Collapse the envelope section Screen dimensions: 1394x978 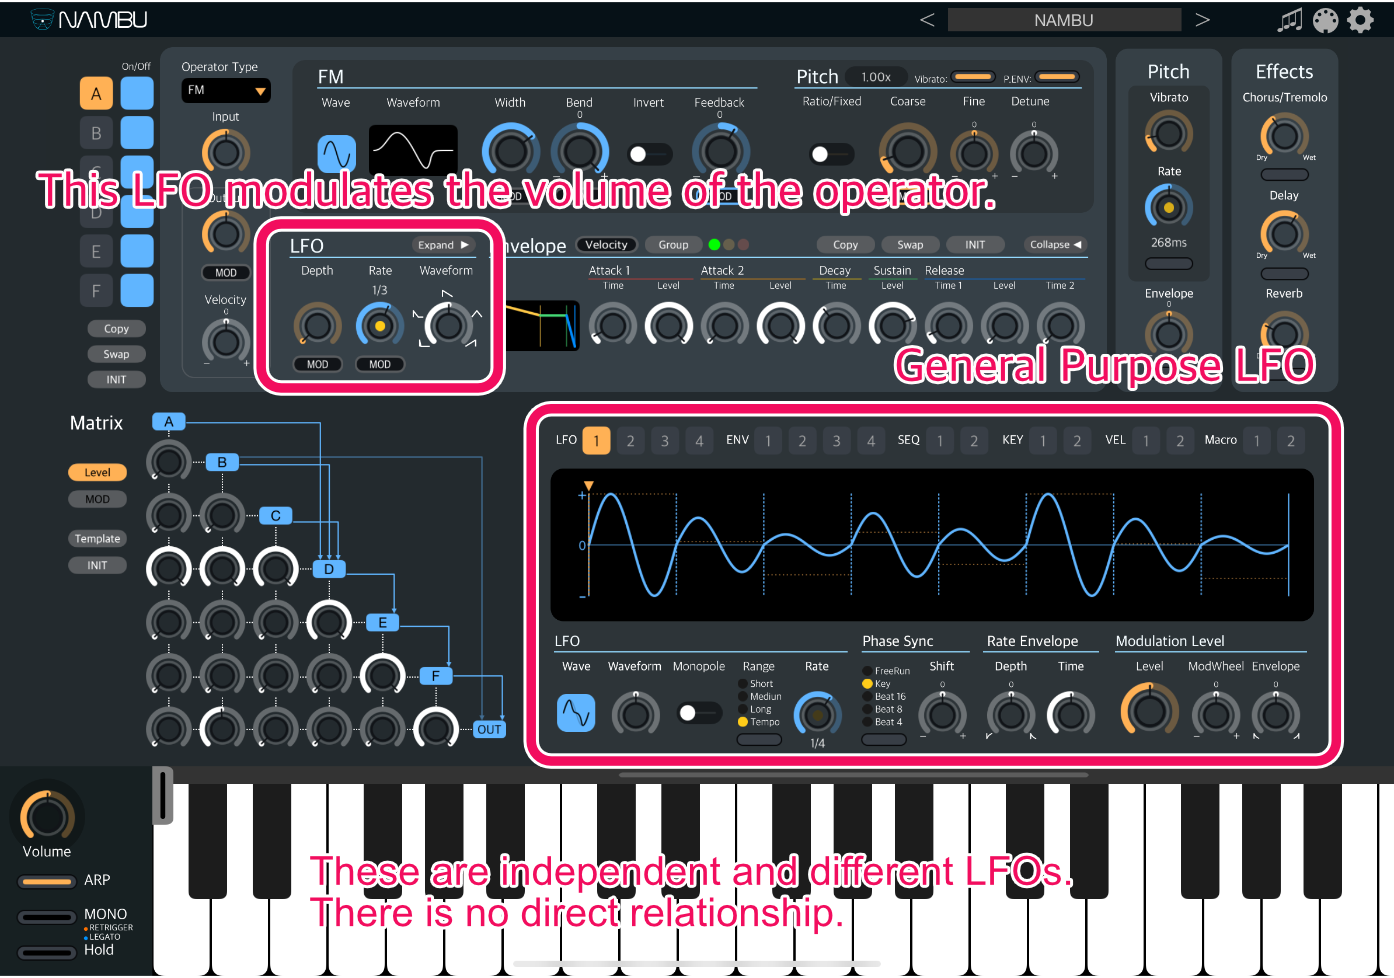pyautogui.click(x=1056, y=245)
